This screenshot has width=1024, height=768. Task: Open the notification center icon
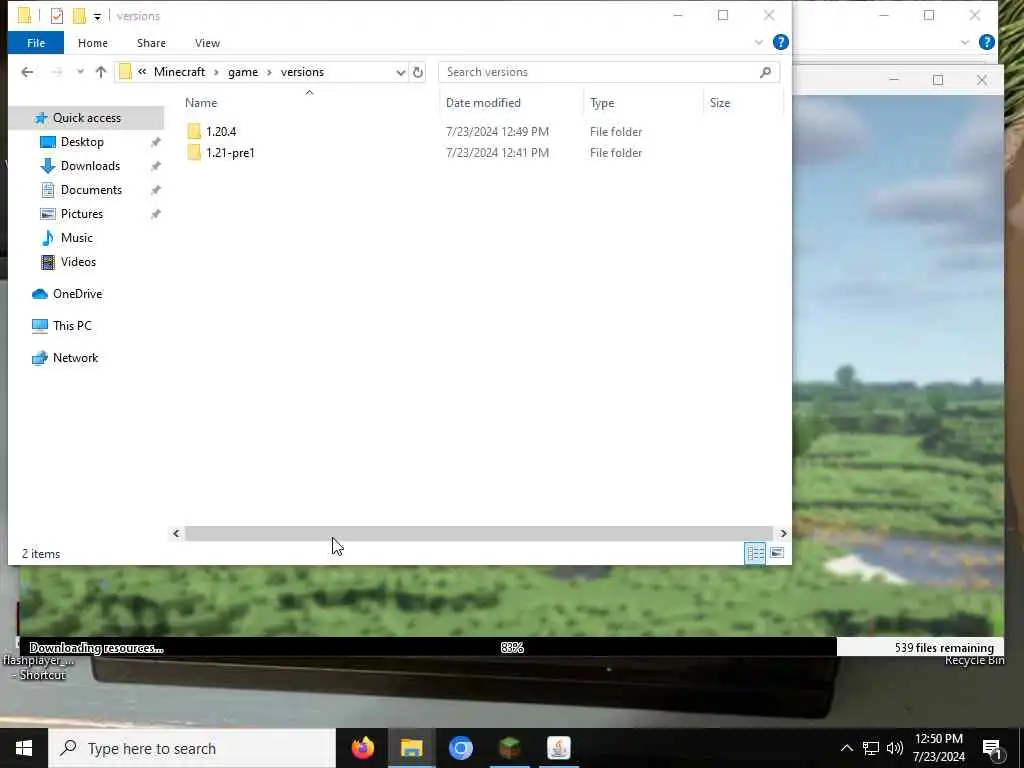[x=992, y=749]
